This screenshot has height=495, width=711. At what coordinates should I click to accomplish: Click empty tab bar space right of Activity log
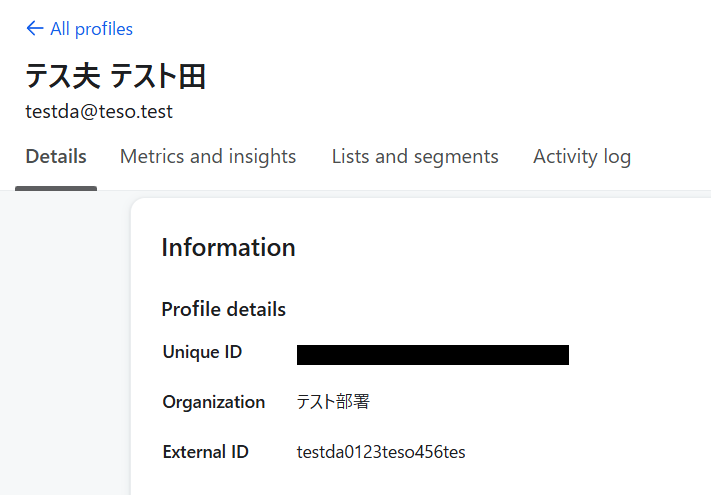pyautogui.click(x=675, y=157)
